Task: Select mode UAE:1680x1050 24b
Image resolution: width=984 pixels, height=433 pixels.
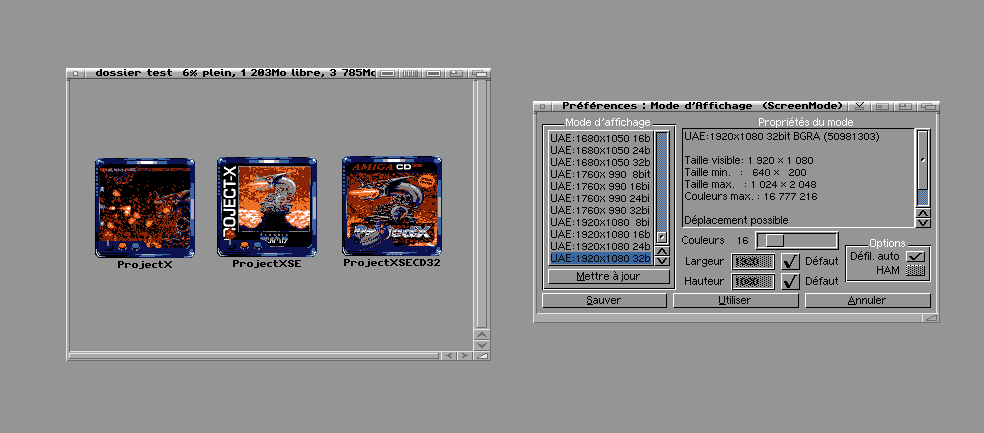Action: (x=601, y=150)
